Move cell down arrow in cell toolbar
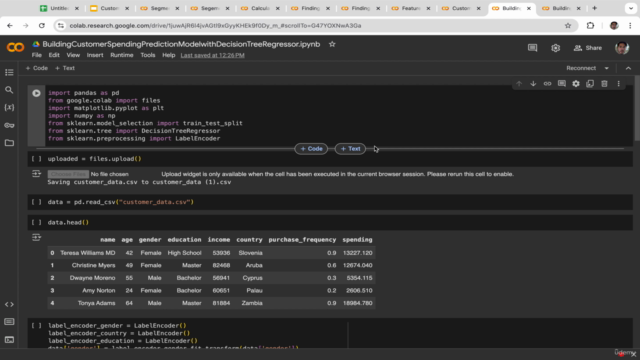Image resolution: width=640 pixels, height=360 pixels. (x=533, y=84)
